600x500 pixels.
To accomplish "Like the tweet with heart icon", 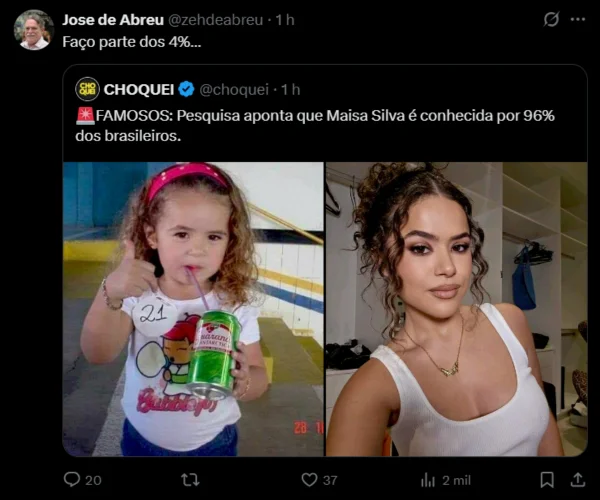I will tap(309, 480).
